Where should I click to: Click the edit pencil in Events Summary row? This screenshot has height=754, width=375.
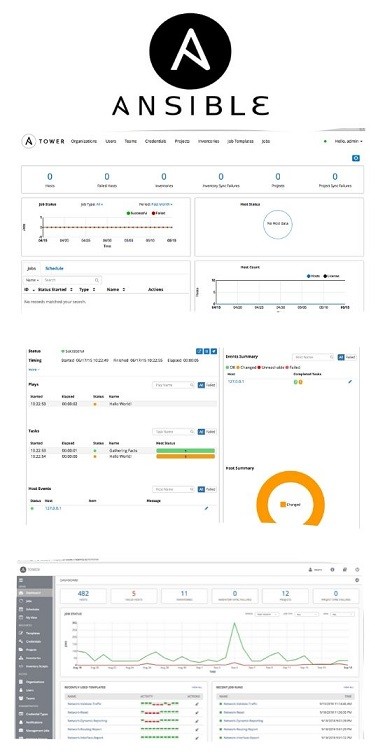point(350,382)
